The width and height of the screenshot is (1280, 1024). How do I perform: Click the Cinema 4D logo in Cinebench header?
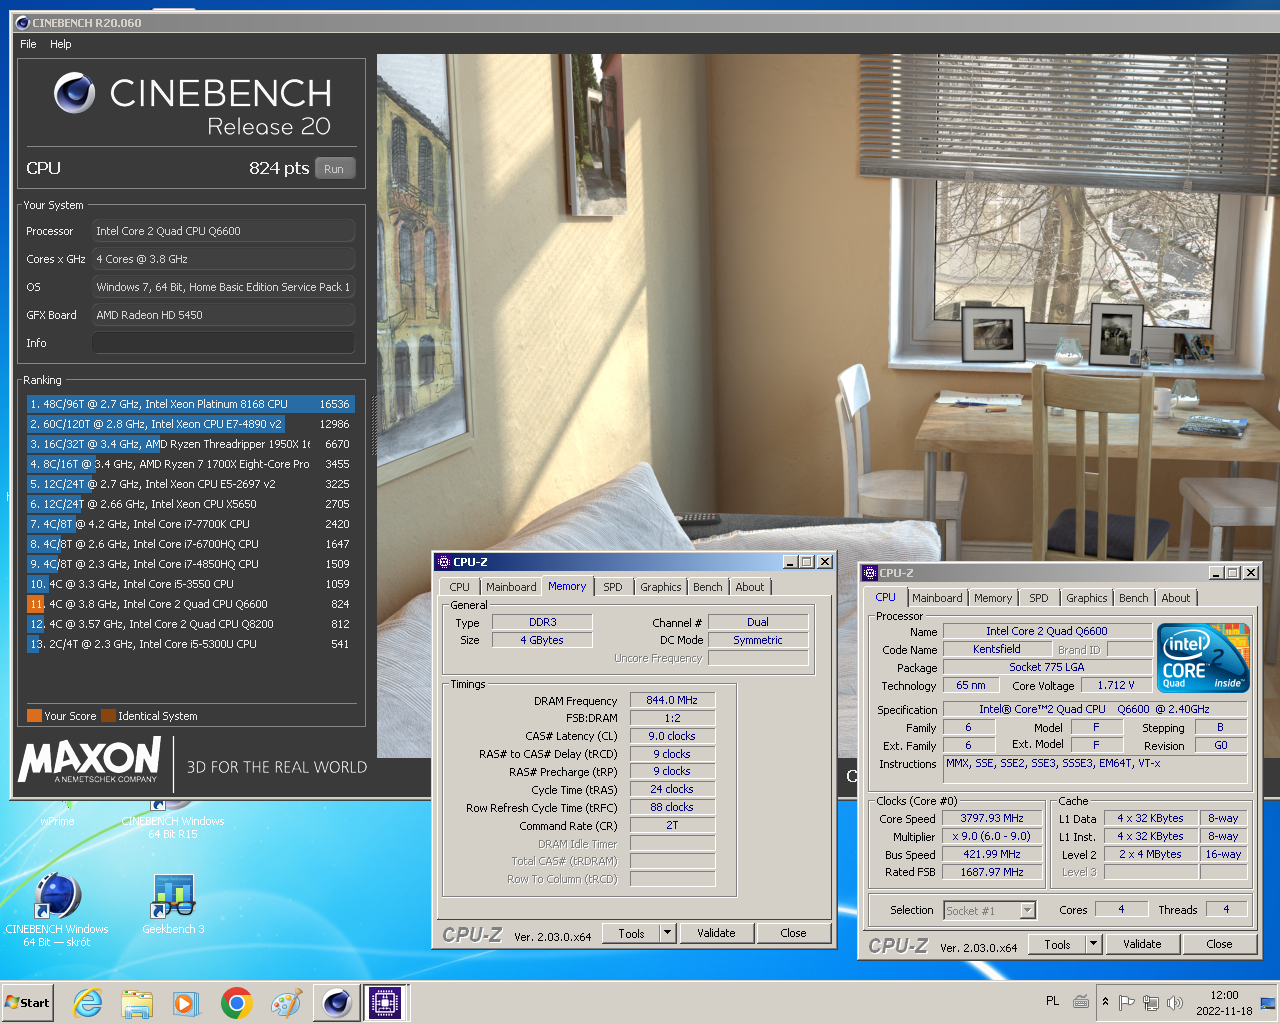pos(74,93)
